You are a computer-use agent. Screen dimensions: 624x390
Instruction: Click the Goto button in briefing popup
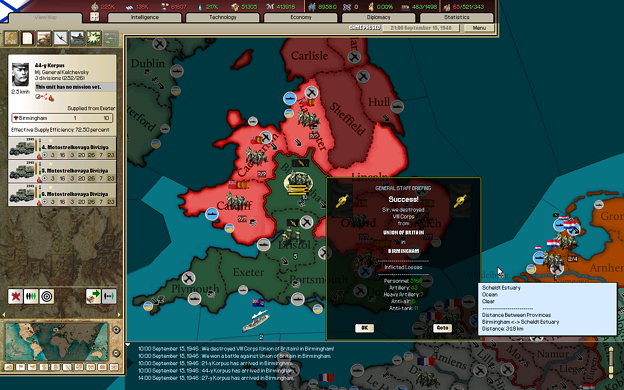(442, 328)
